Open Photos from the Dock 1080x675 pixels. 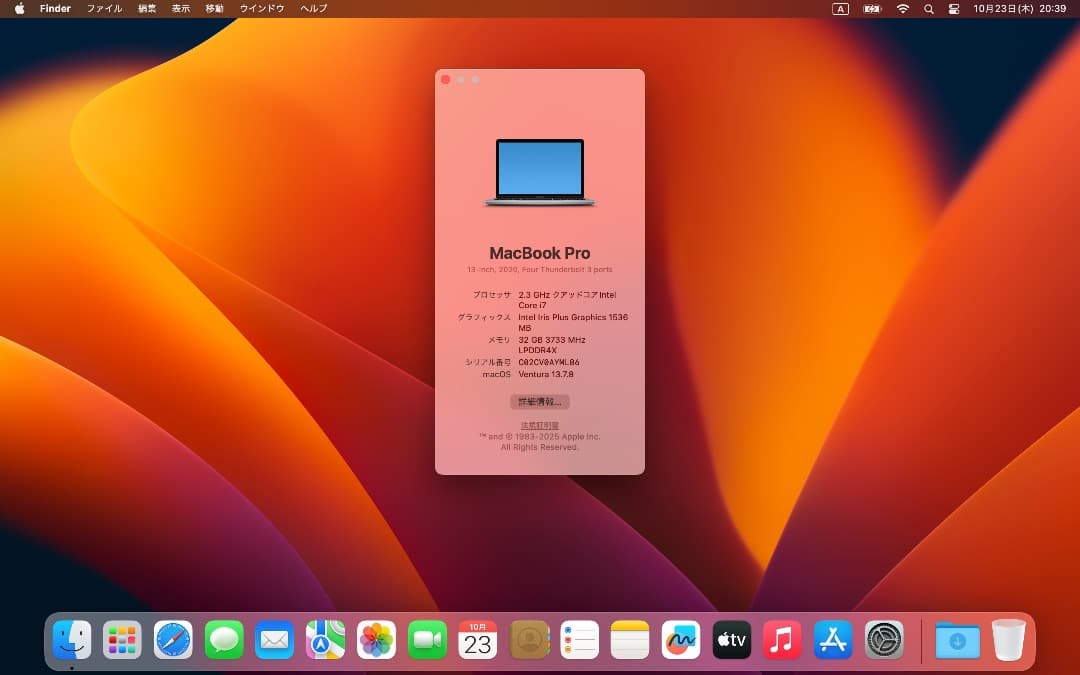click(376, 639)
